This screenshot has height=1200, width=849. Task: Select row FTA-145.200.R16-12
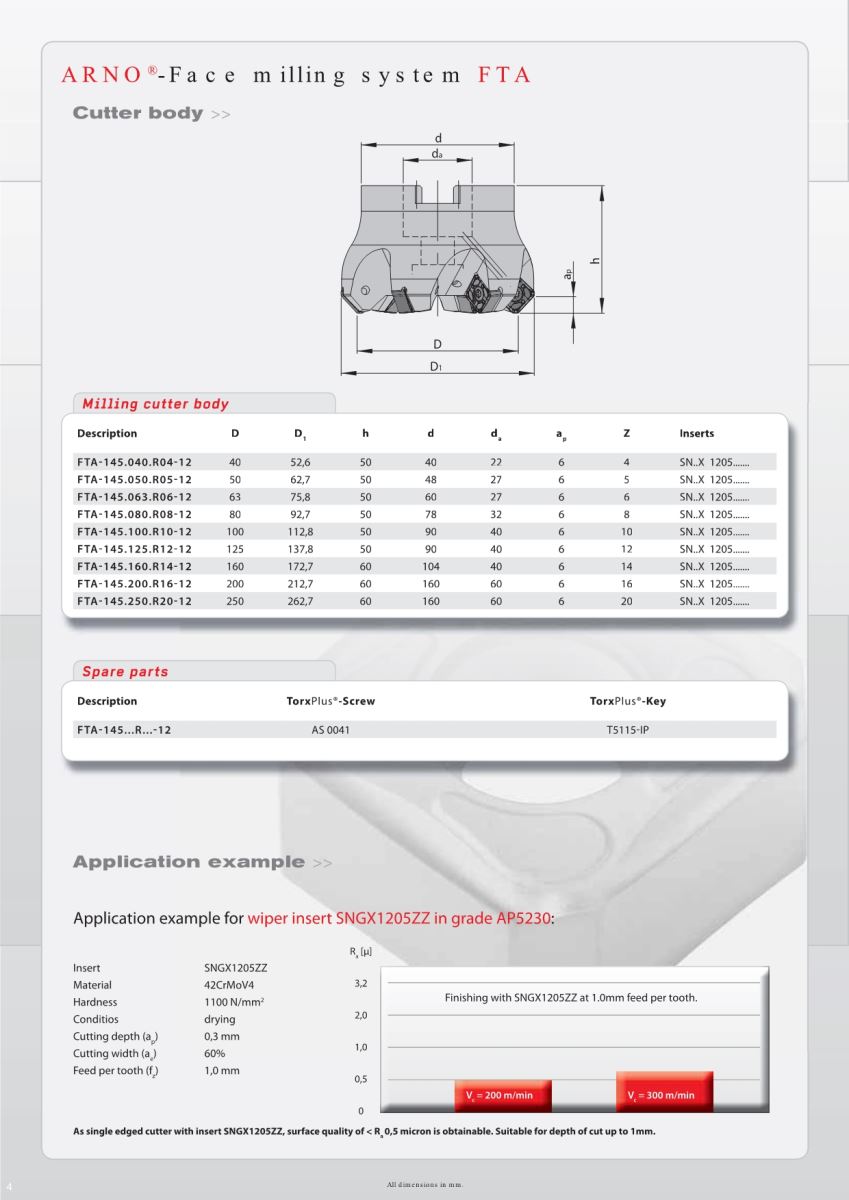click(424, 584)
